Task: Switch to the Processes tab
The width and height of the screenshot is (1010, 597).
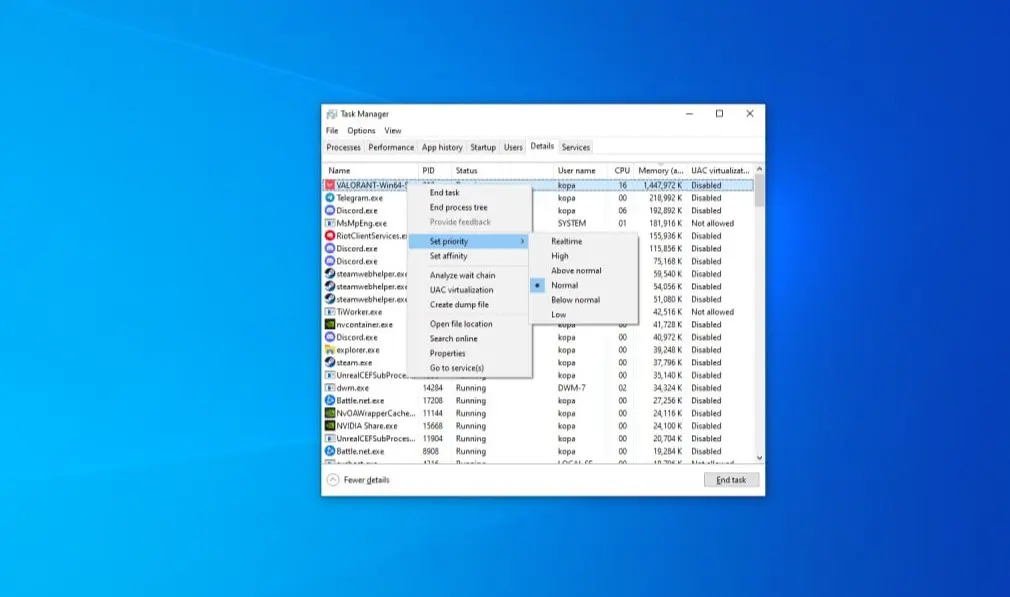Action: [x=343, y=147]
